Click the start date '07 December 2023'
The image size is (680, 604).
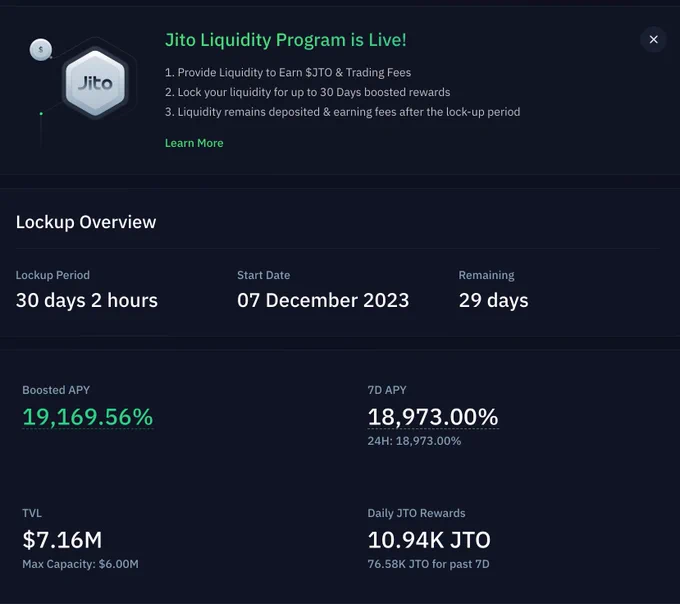323,300
